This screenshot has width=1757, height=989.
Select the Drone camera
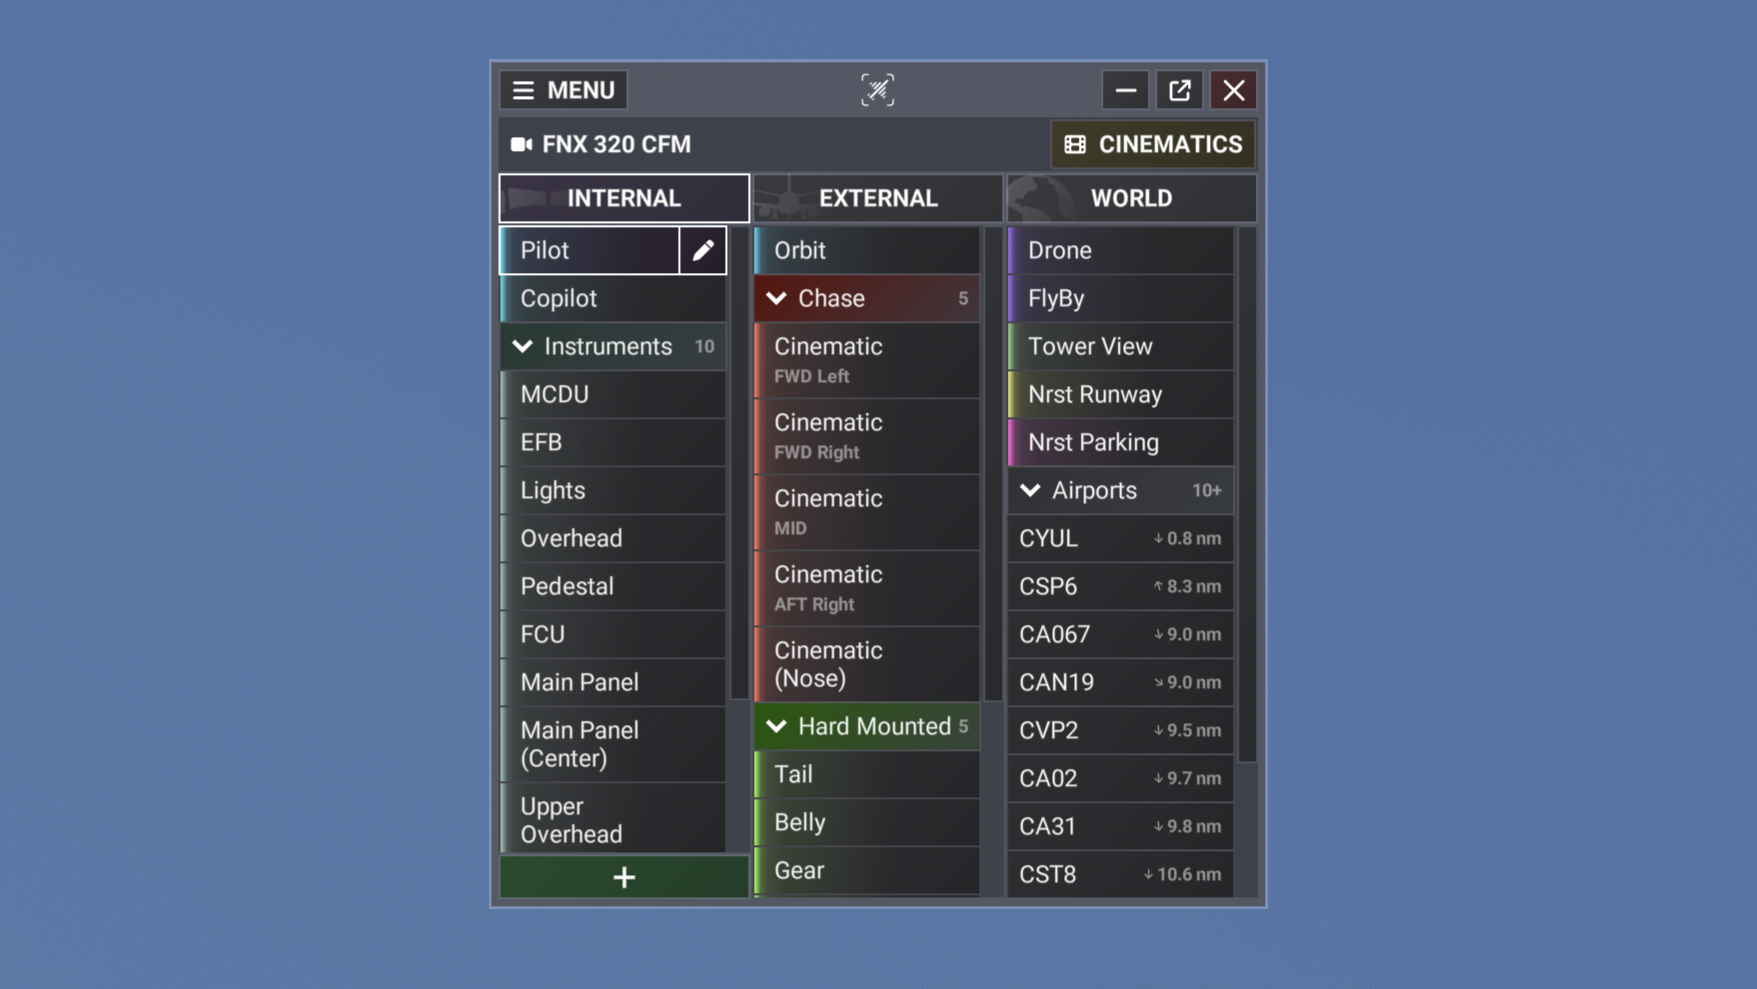1120,250
